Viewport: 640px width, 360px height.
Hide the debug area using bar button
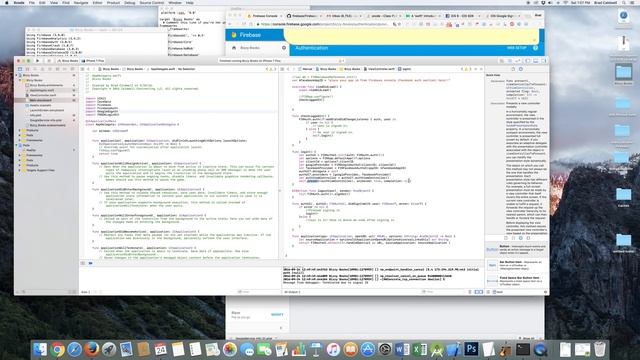click(x=83, y=263)
